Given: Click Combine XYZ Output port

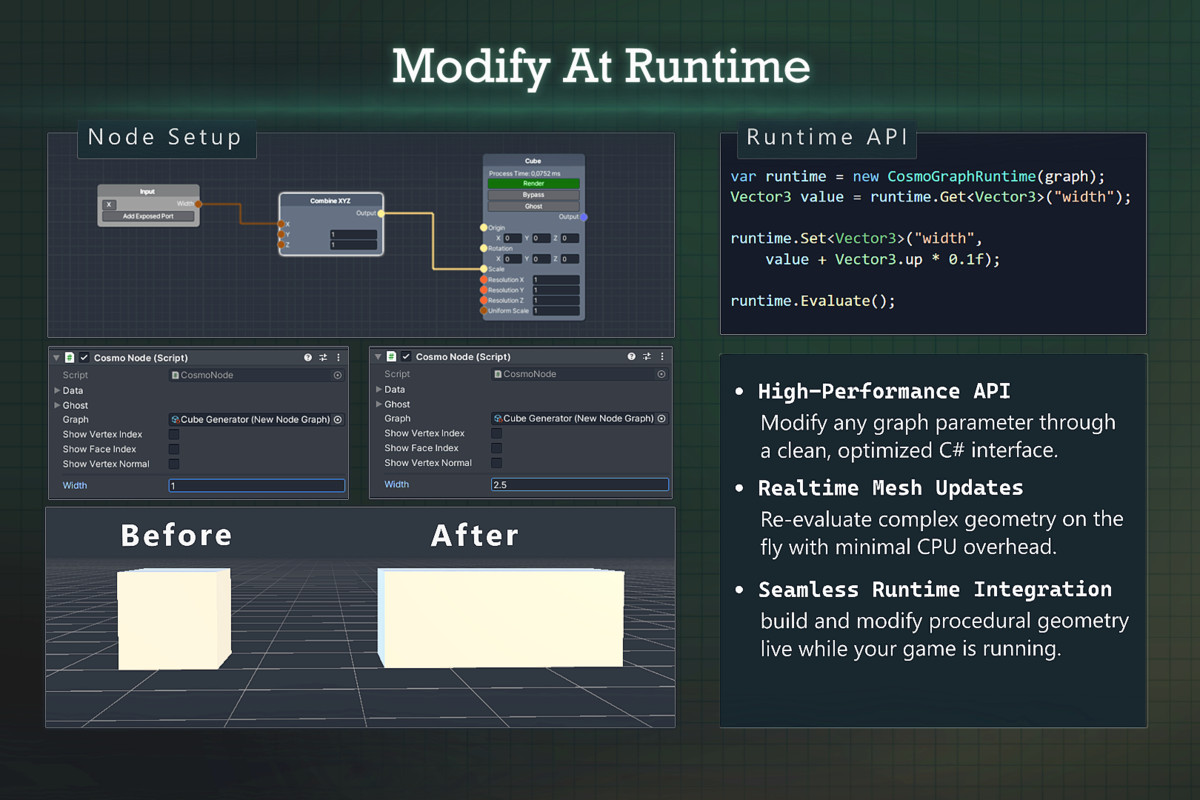Looking at the screenshot, I should [x=381, y=213].
